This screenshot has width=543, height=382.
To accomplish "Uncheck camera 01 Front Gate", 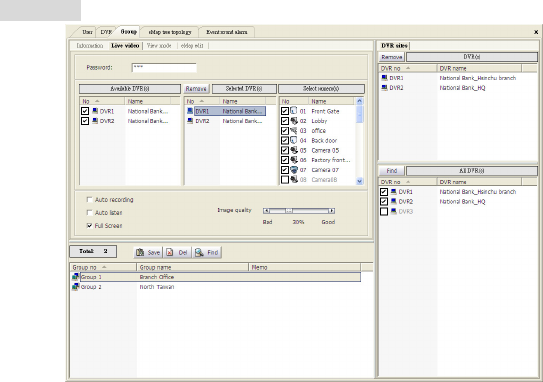I will point(285,111).
